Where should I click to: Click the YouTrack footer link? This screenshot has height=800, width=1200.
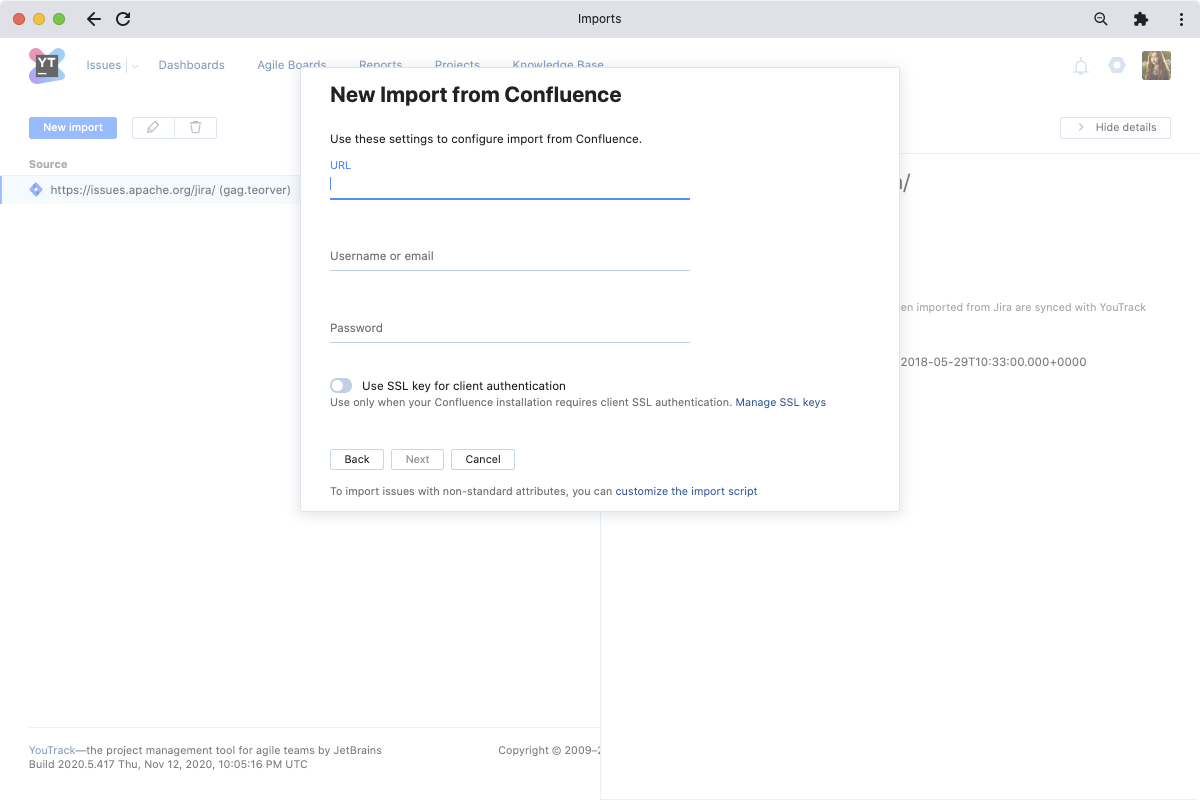point(52,750)
